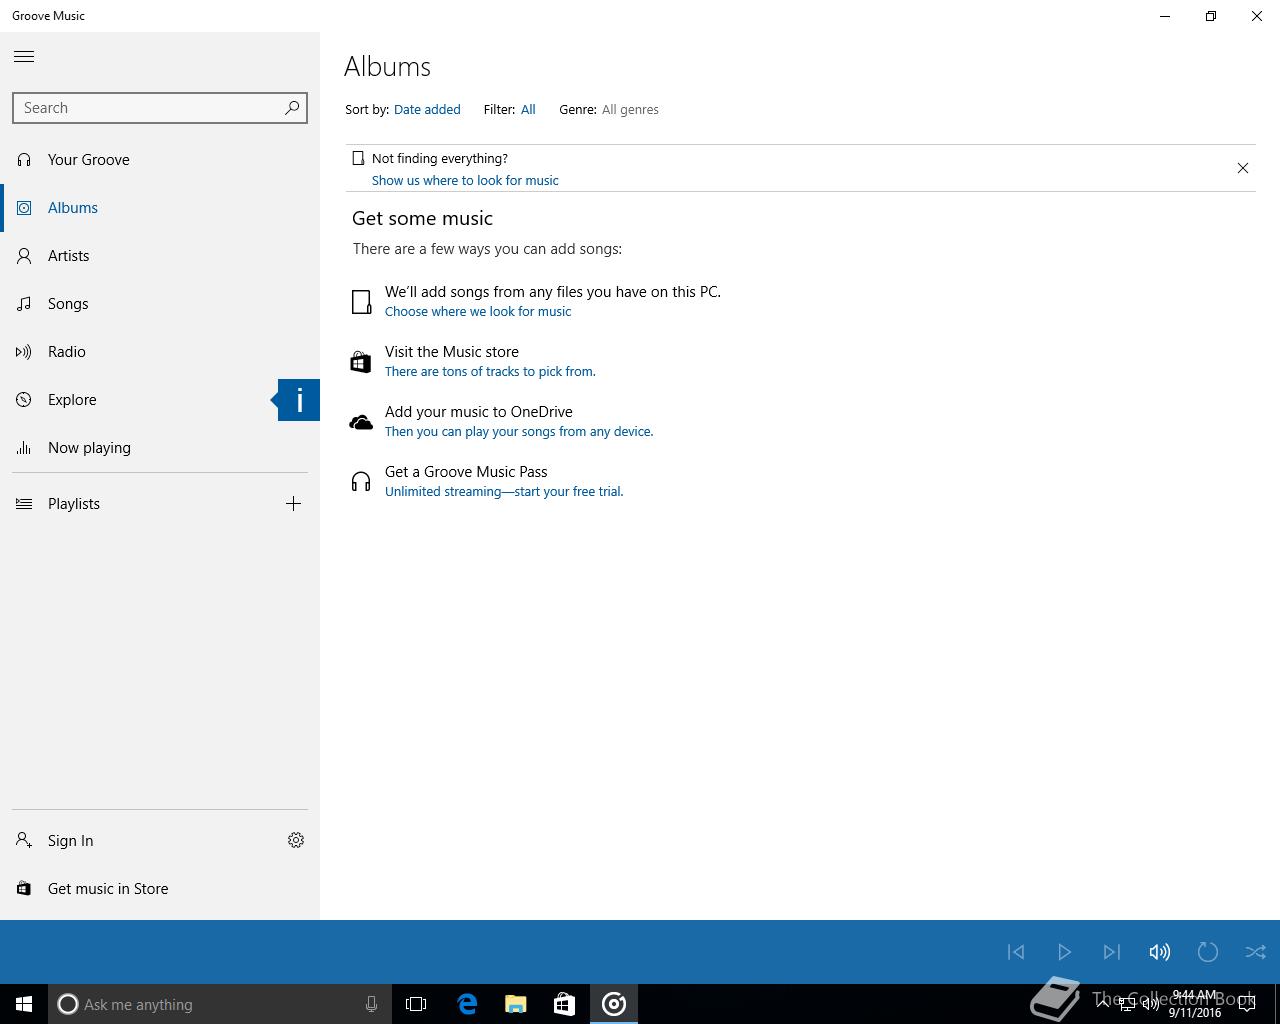Change Sort by Date added option
This screenshot has height=1024, width=1280.
pos(427,110)
